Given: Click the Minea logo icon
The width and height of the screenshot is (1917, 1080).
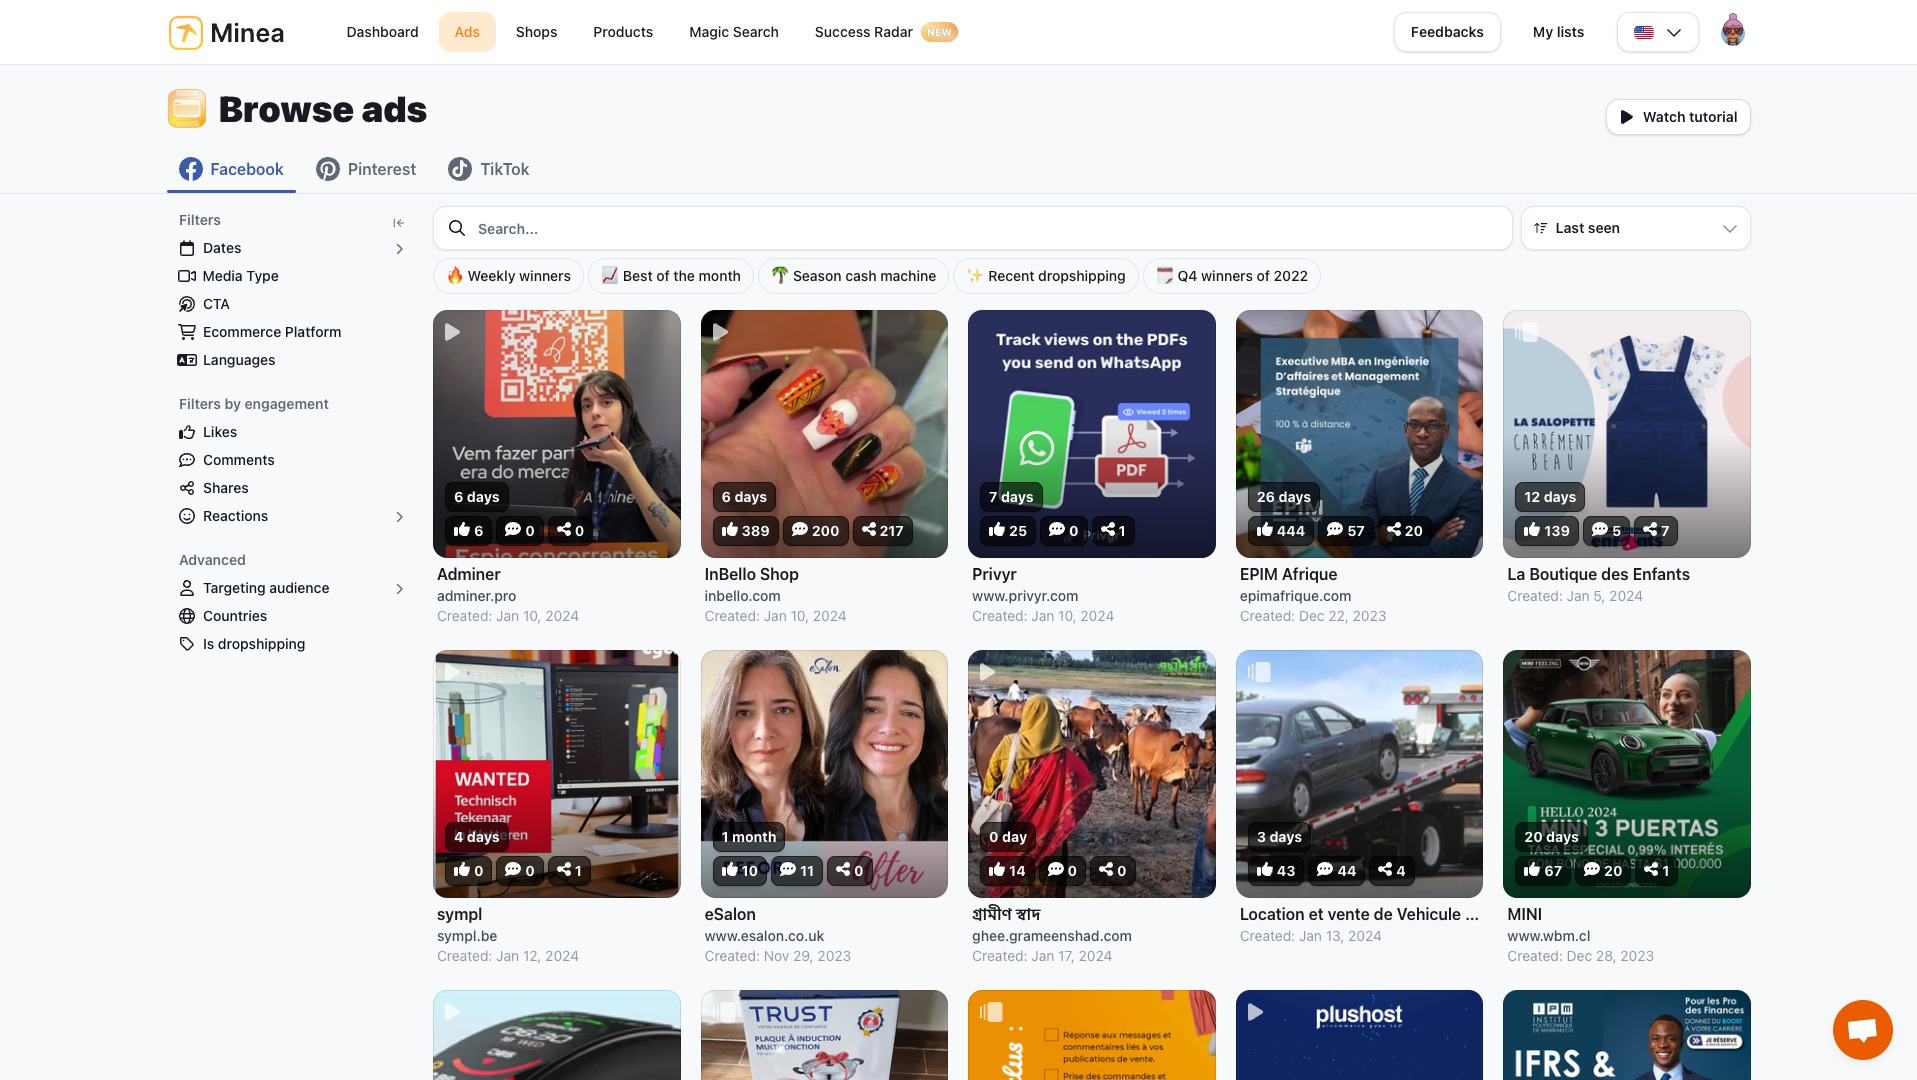Looking at the screenshot, I should (x=185, y=32).
